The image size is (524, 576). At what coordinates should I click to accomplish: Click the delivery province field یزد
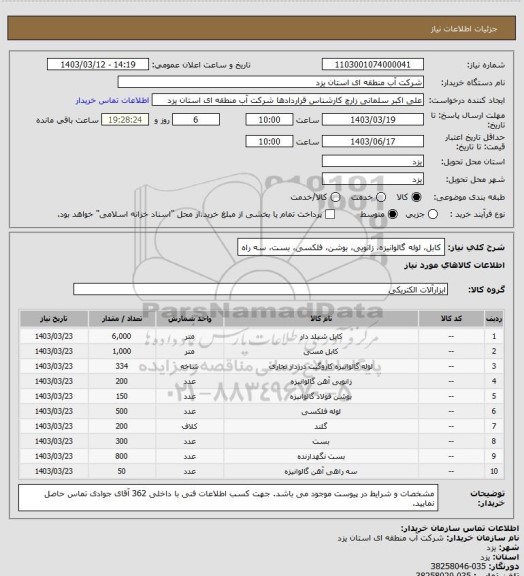point(373,161)
